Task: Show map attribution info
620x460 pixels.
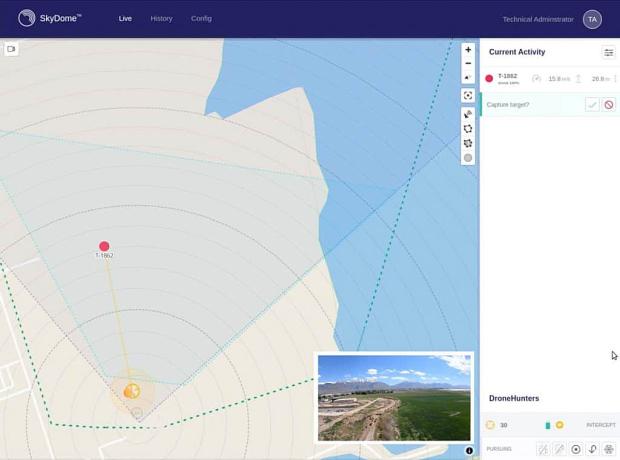Action: click(x=469, y=451)
